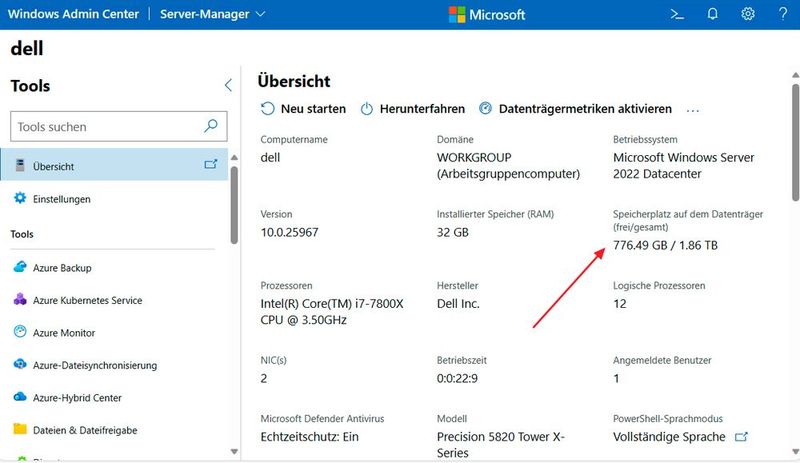Click the WORKGROUP domain value

click(474, 158)
